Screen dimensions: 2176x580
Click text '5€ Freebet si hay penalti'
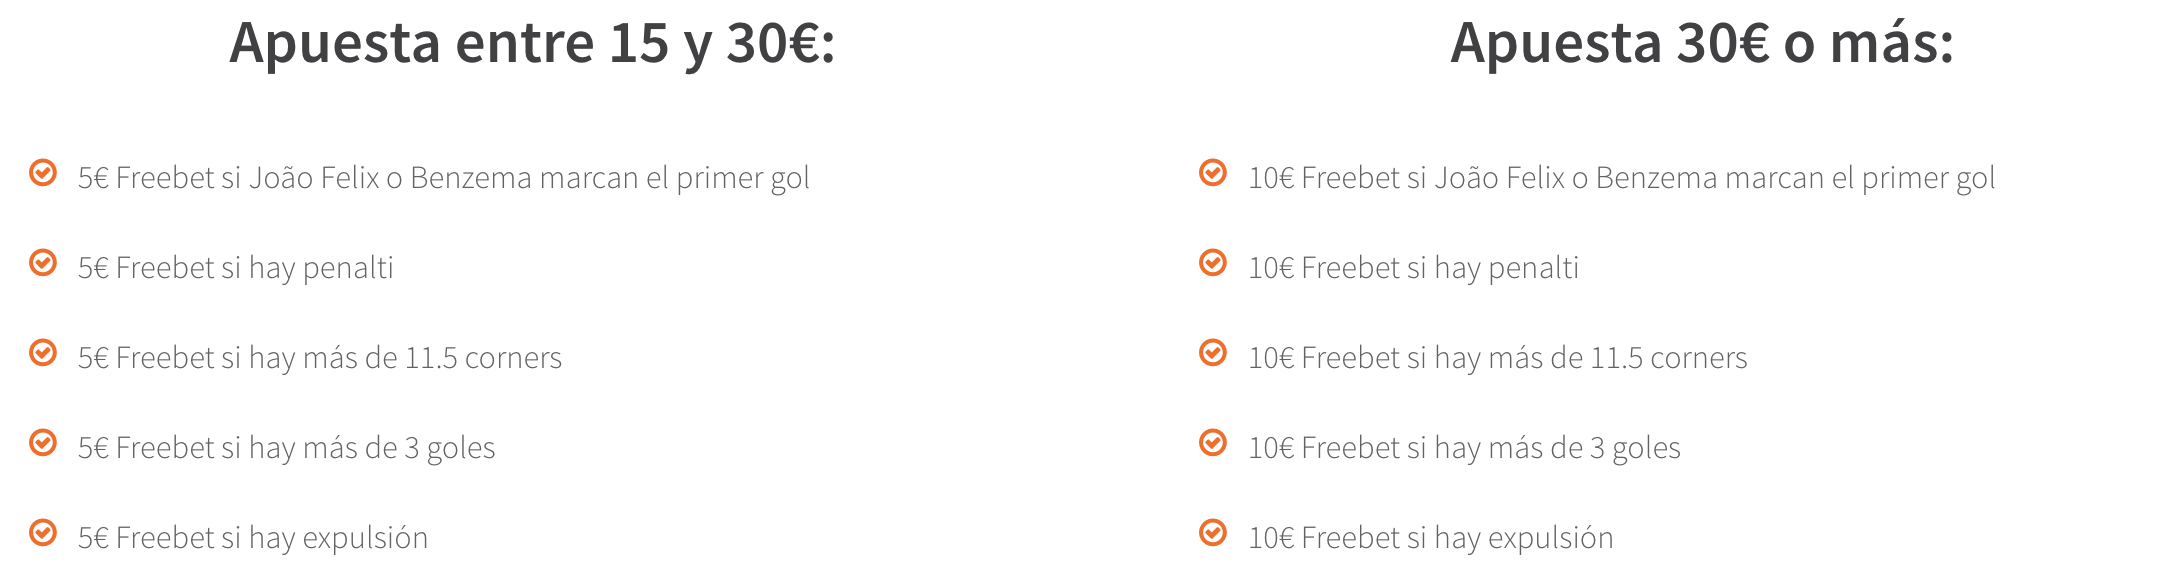(236, 268)
